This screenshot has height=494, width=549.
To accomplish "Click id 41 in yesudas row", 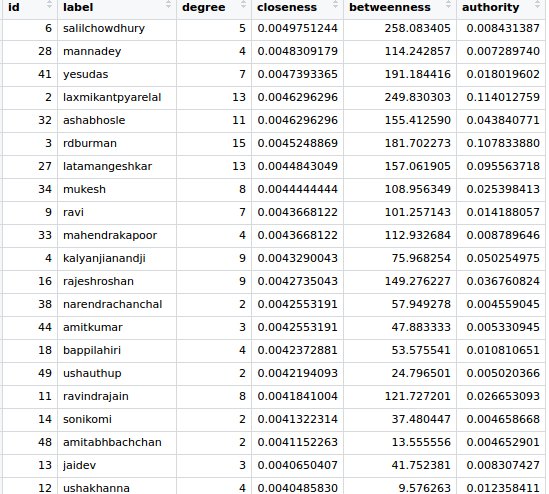I will (x=45, y=75).
